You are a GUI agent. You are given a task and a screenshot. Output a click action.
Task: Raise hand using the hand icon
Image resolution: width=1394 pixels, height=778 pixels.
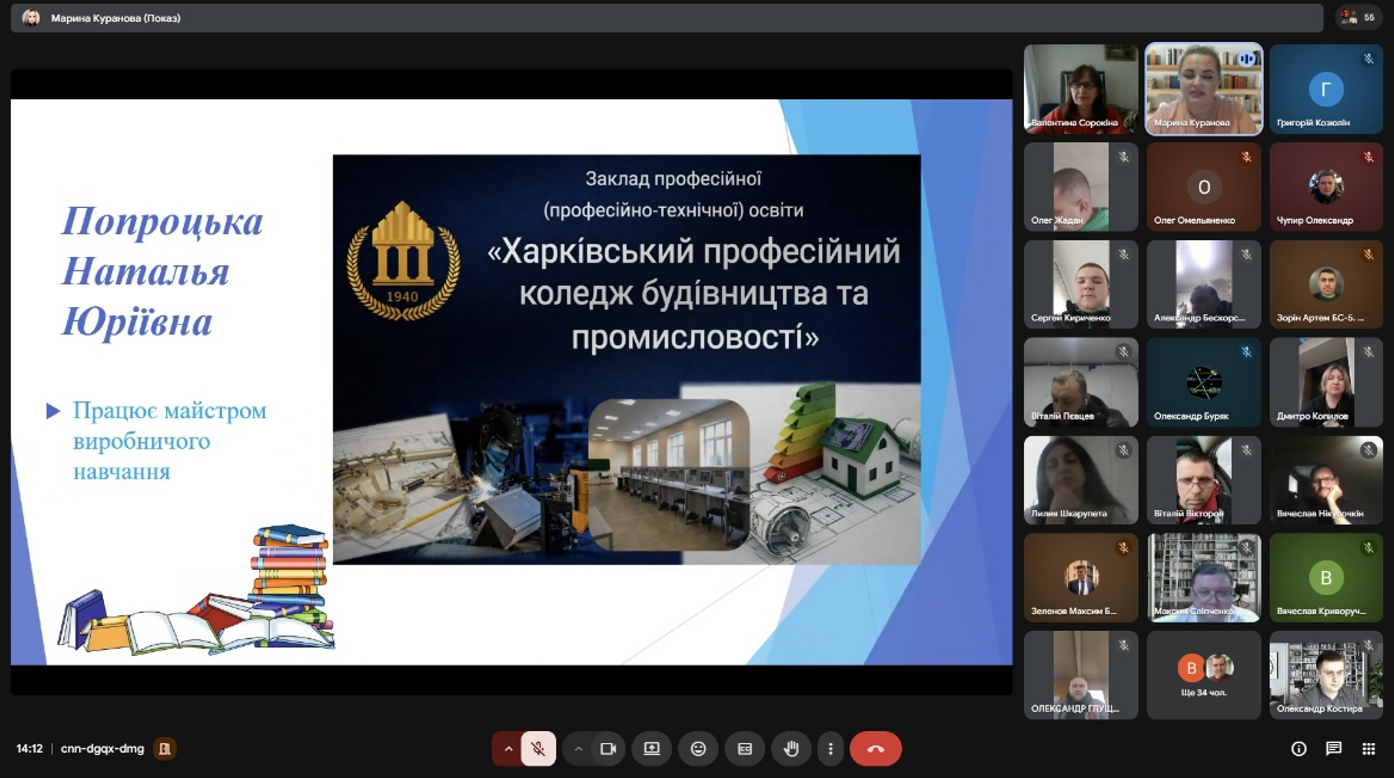pos(791,749)
